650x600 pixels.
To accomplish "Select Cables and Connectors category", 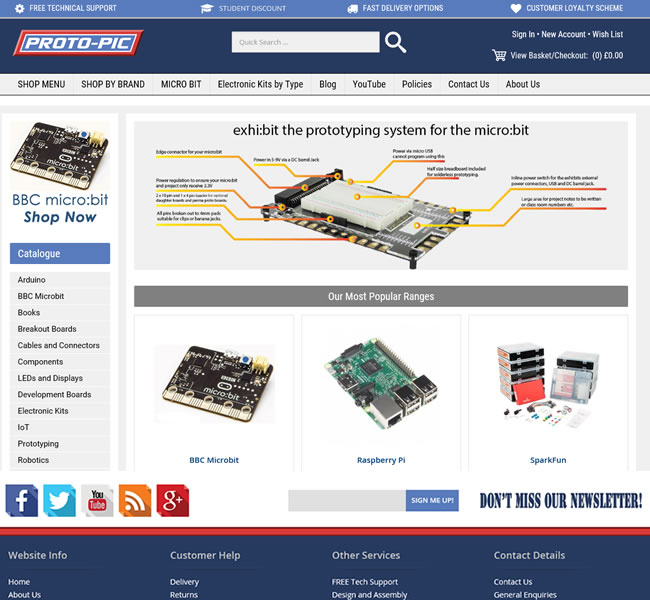I will pyautogui.click(x=58, y=345).
